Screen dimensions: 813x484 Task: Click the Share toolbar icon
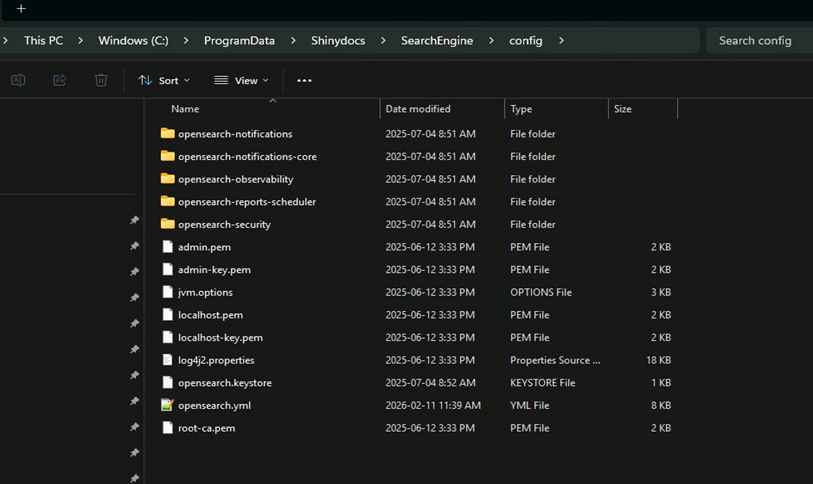60,80
